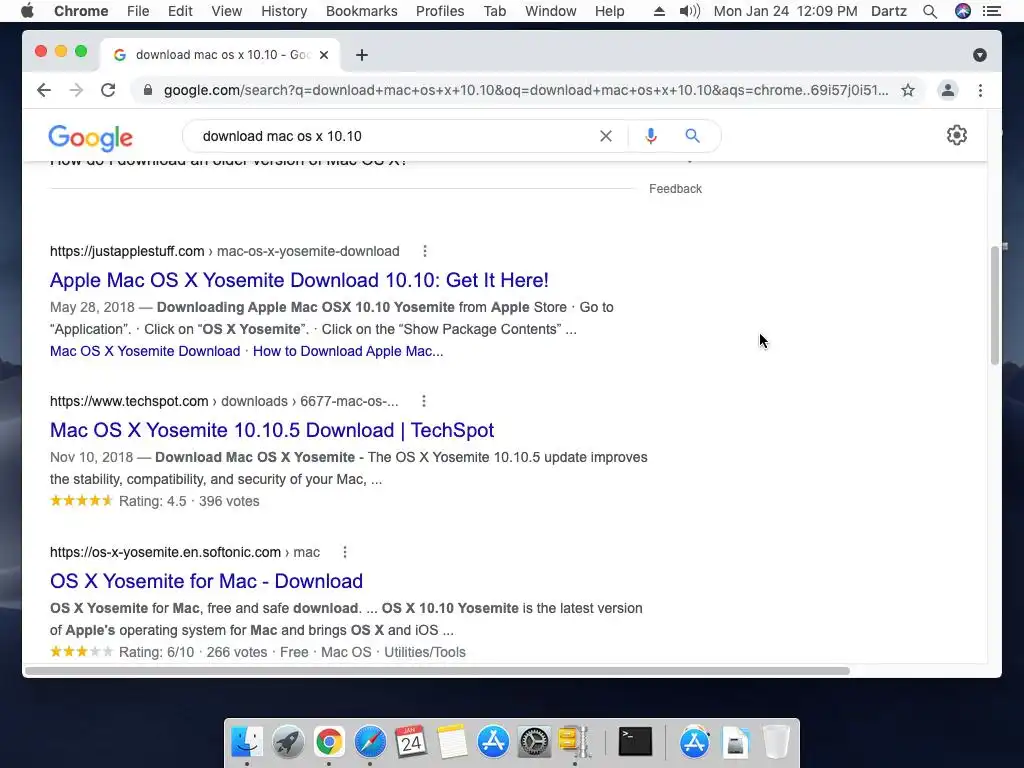Open the Window menu
1024x768 pixels.
(x=551, y=11)
